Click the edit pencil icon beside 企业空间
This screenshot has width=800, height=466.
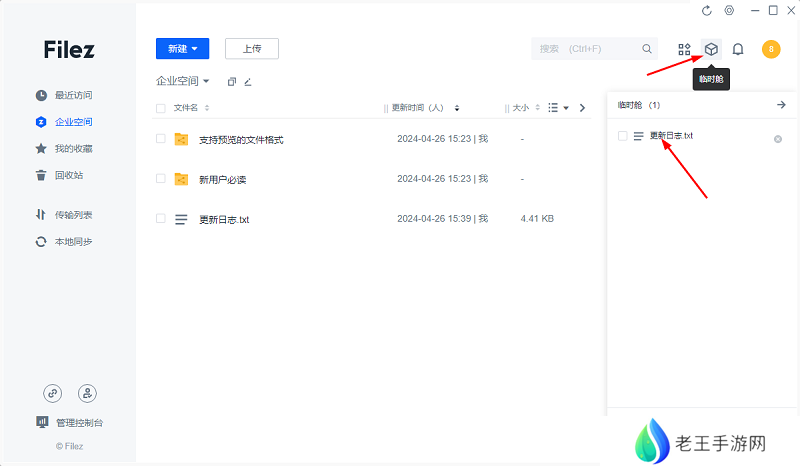[248, 82]
